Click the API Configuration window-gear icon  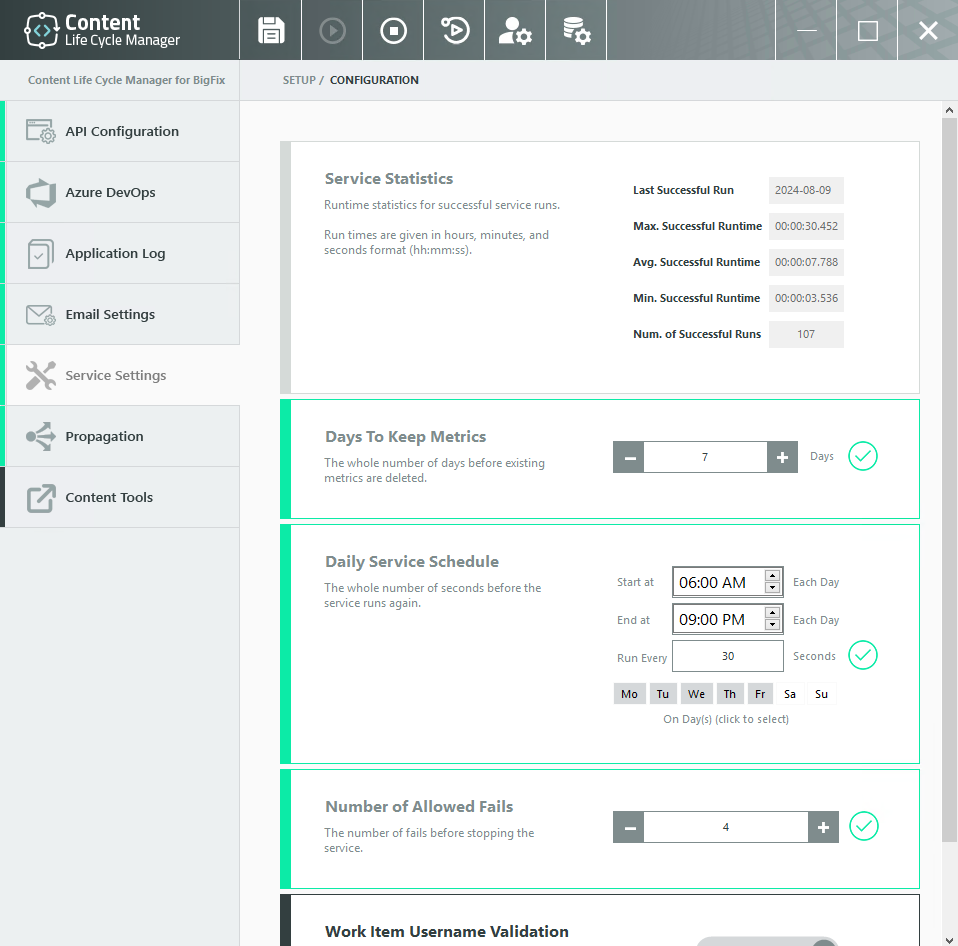coord(40,131)
